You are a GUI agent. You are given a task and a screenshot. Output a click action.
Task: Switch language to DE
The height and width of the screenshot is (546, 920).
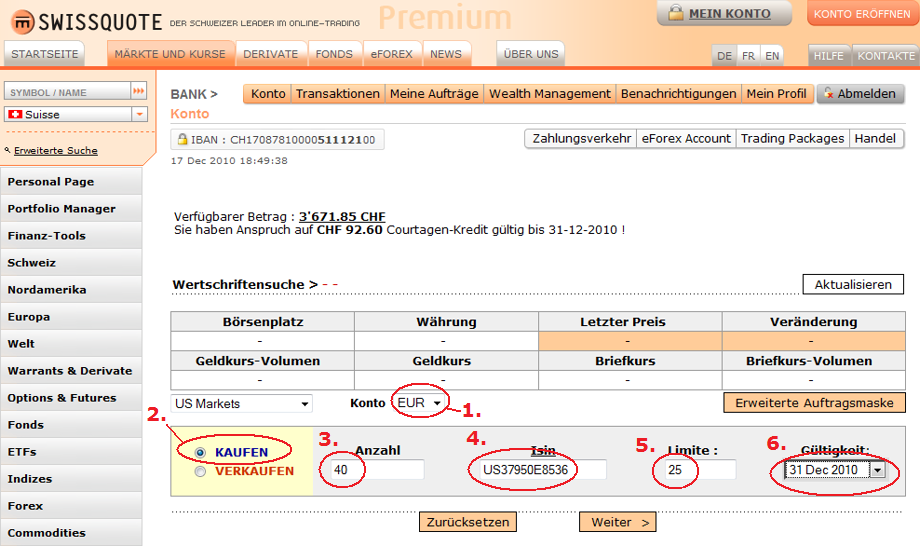click(725, 56)
